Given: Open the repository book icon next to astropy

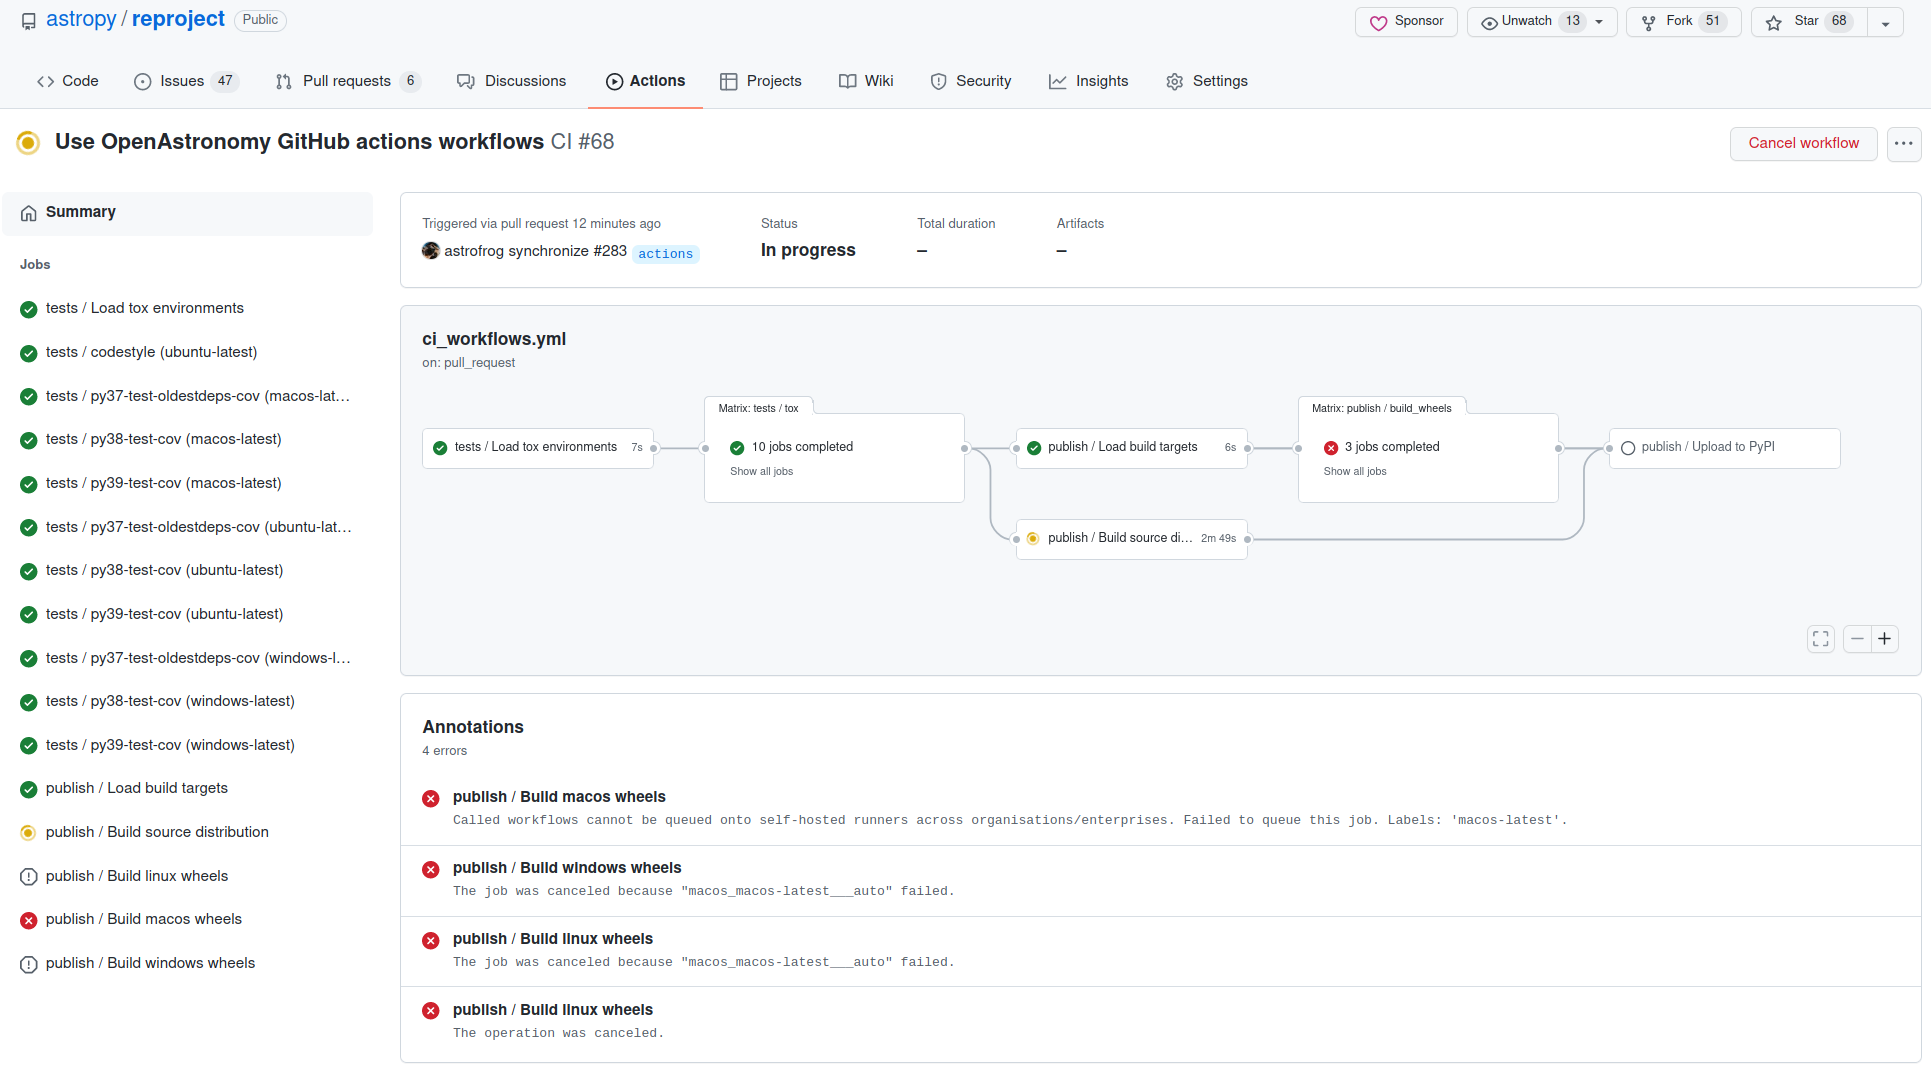Looking at the screenshot, I should 28,20.
